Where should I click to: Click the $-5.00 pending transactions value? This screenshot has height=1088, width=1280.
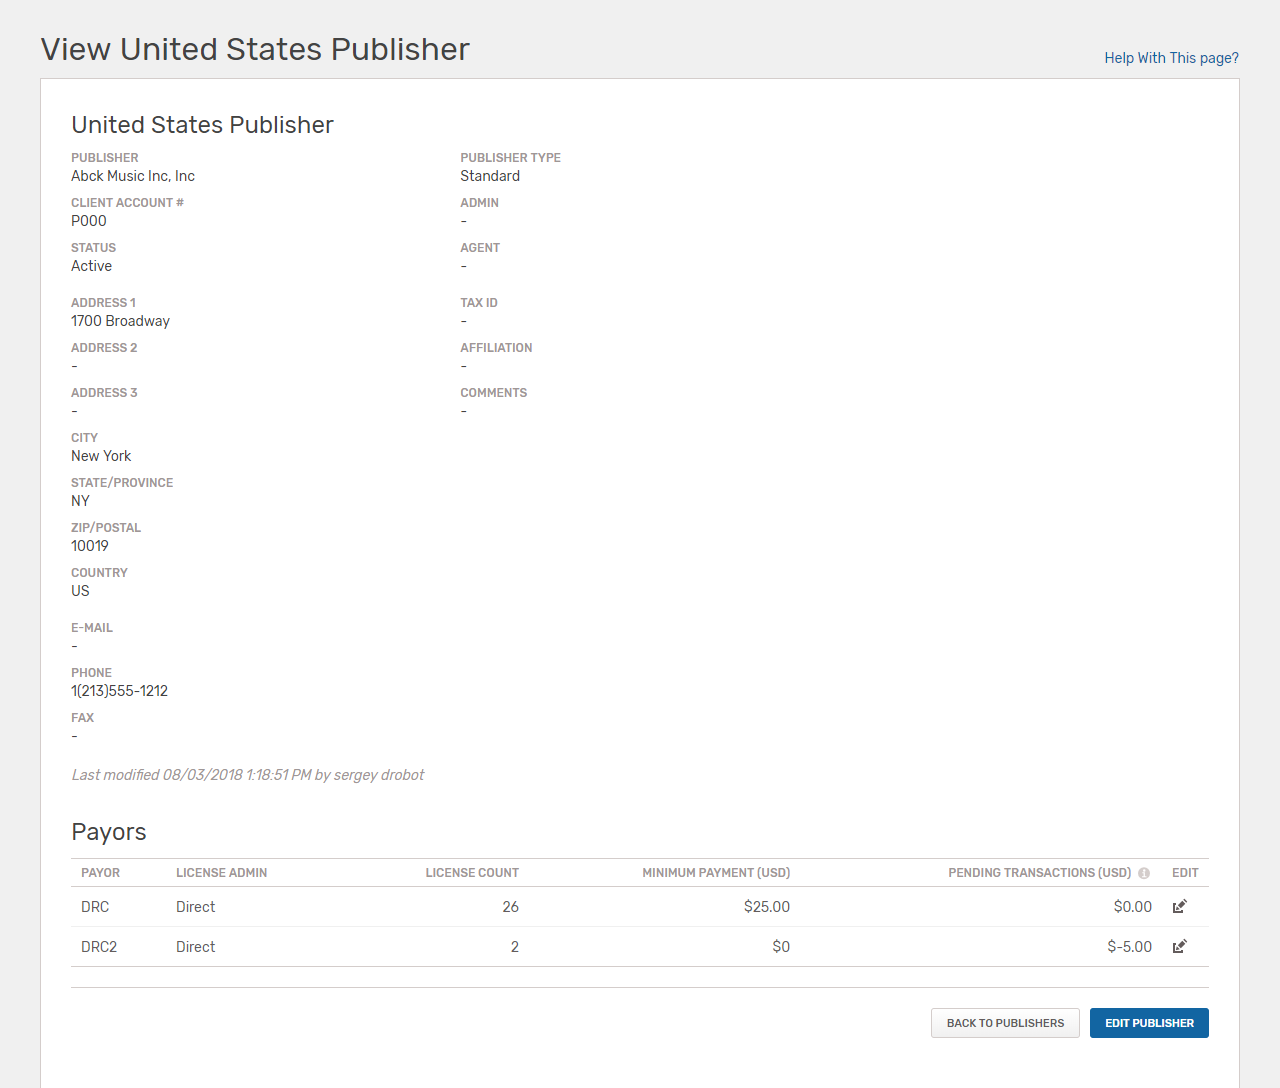point(1129,947)
